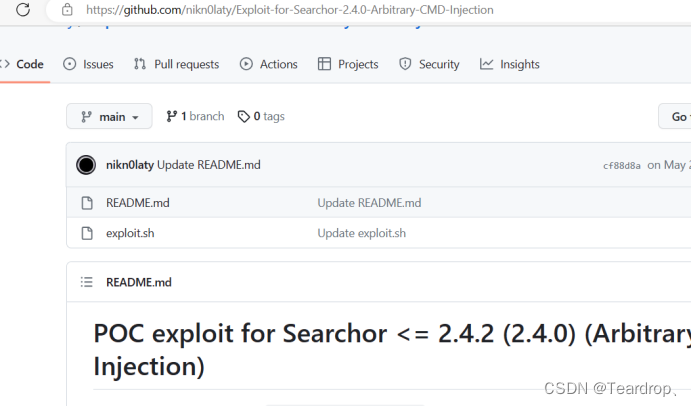Open the Security tab
692x406 pixels.
[x=429, y=64]
